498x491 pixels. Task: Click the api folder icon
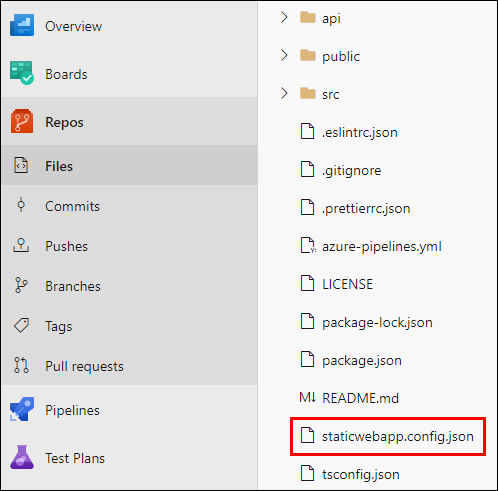307,17
